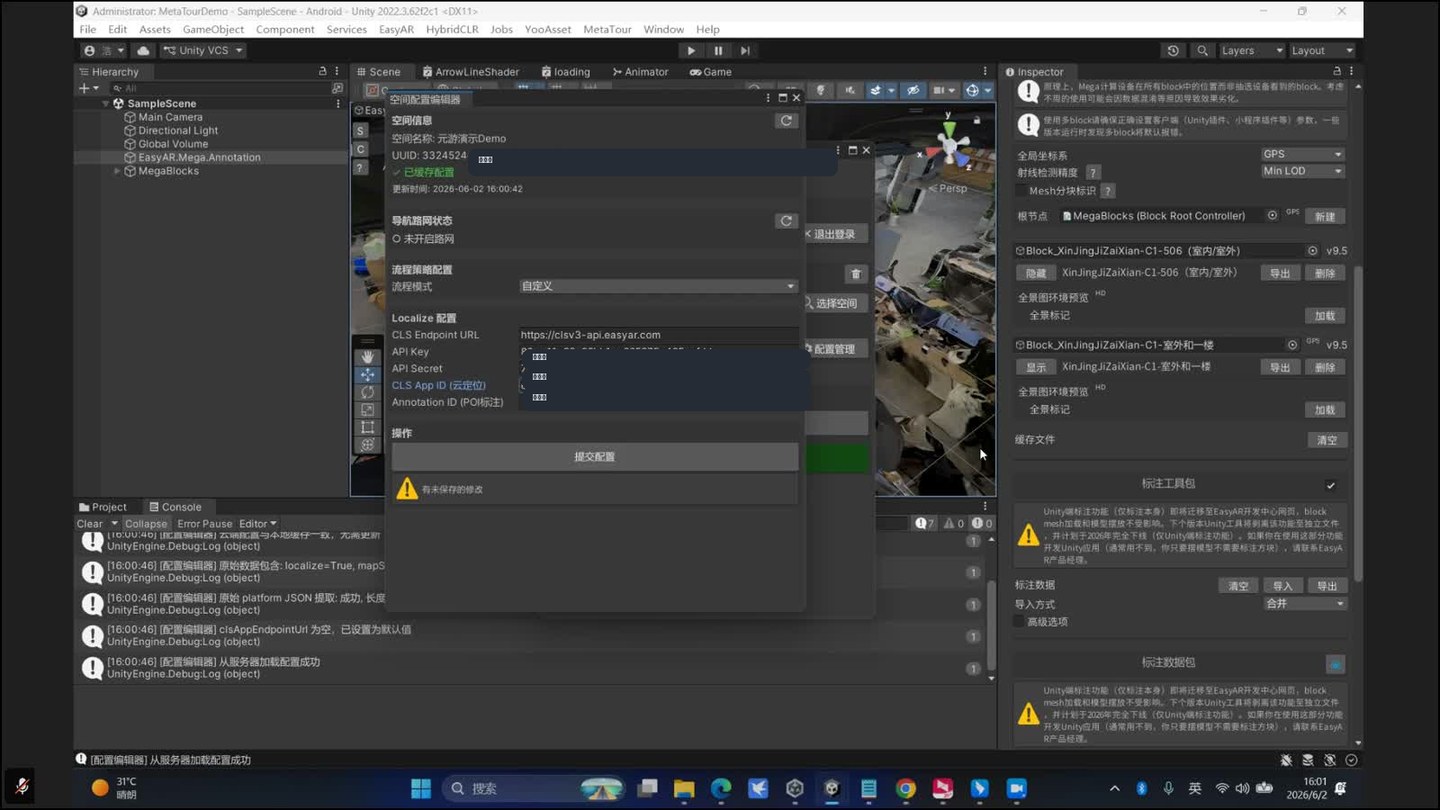Image resolution: width=1440 pixels, height=810 pixels.
Task: Switch to the loading tab
Action: tap(565, 72)
